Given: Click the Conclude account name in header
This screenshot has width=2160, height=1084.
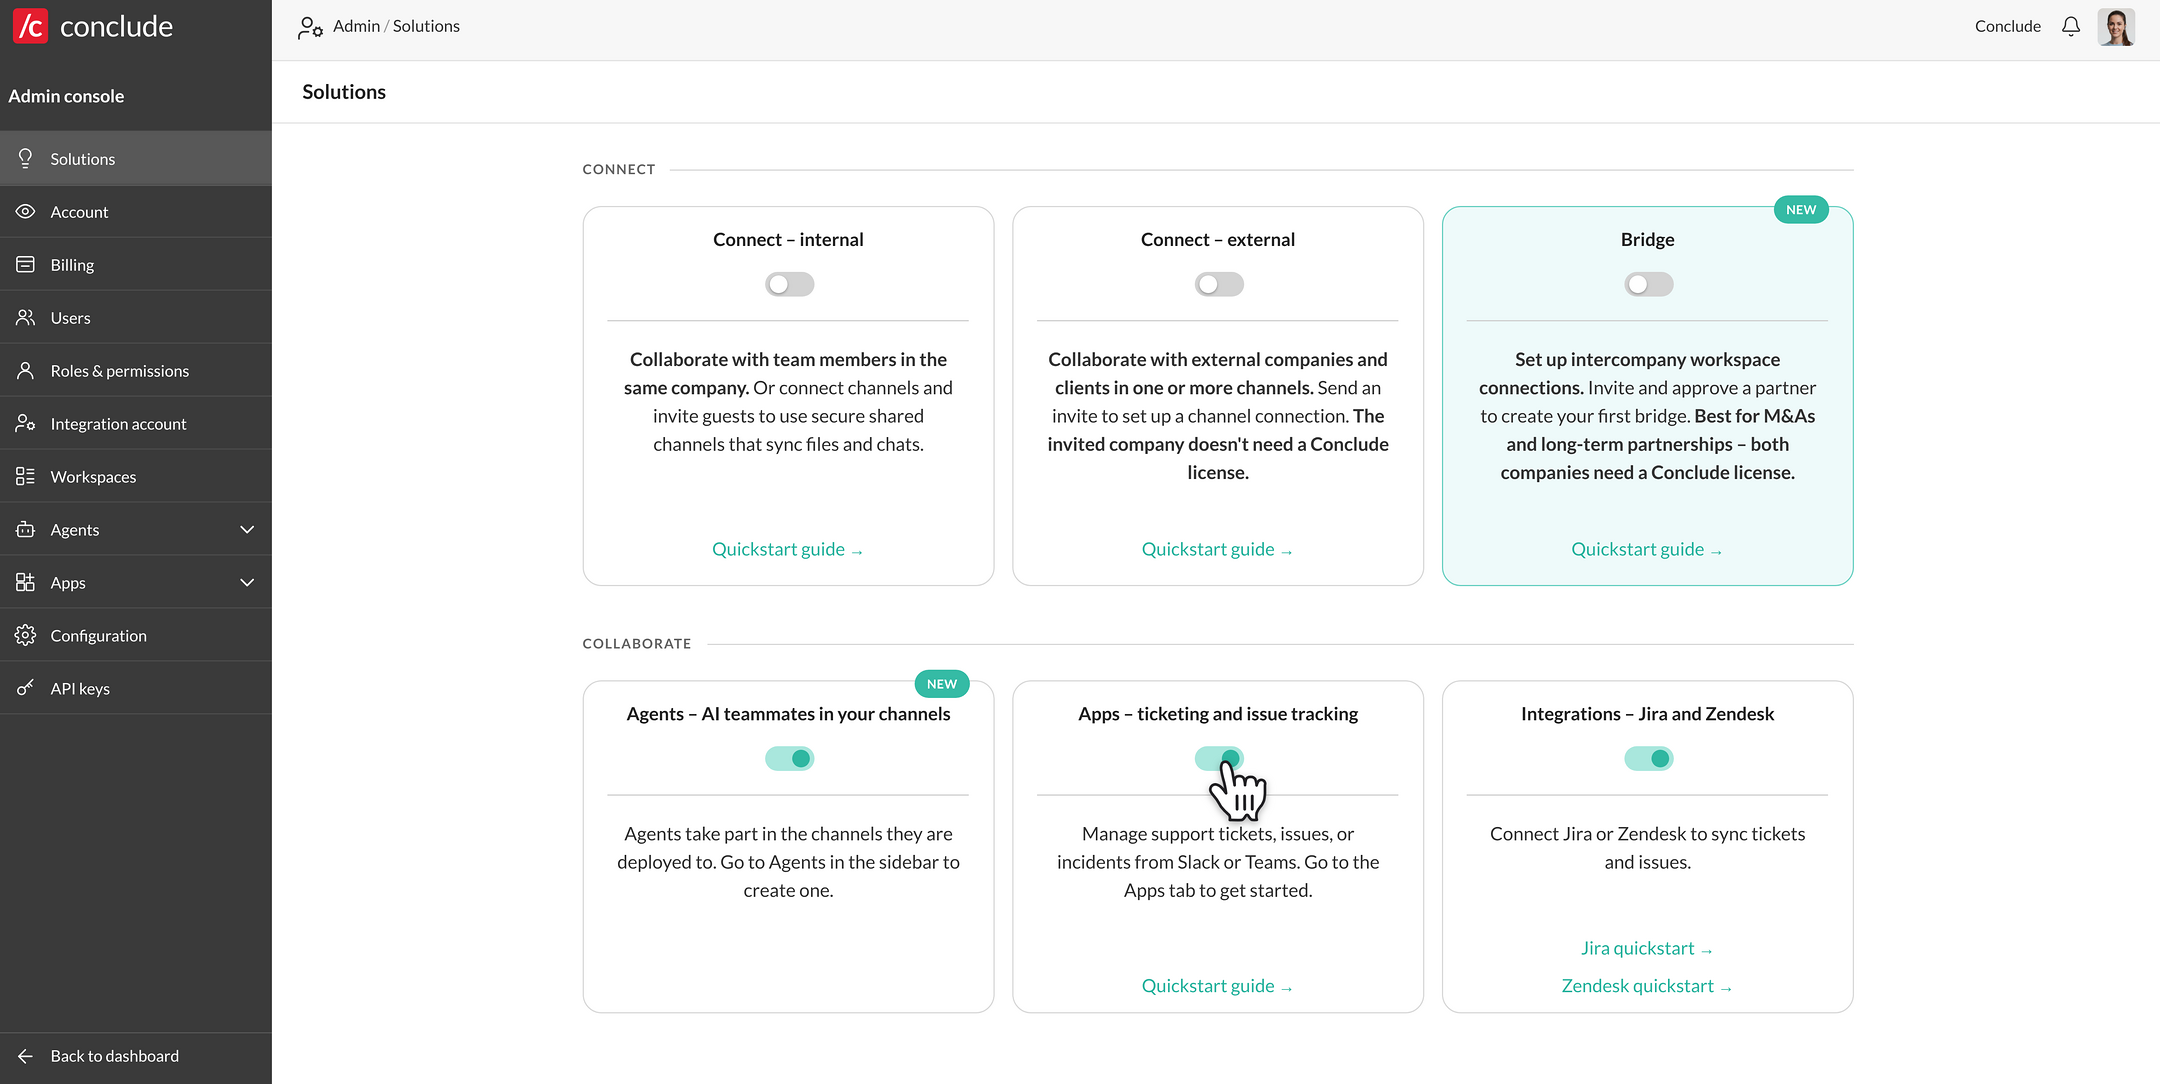Looking at the screenshot, I should pyautogui.click(x=2007, y=26).
